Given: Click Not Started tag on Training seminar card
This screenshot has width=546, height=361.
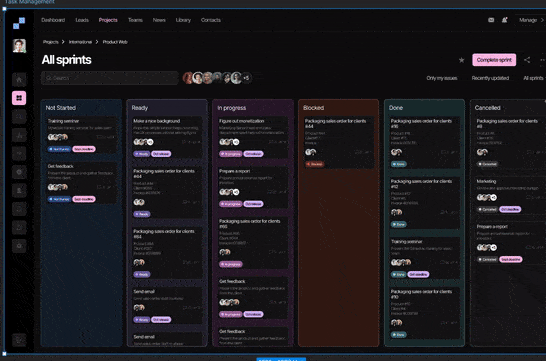Looking at the screenshot, I should pos(59,149).
